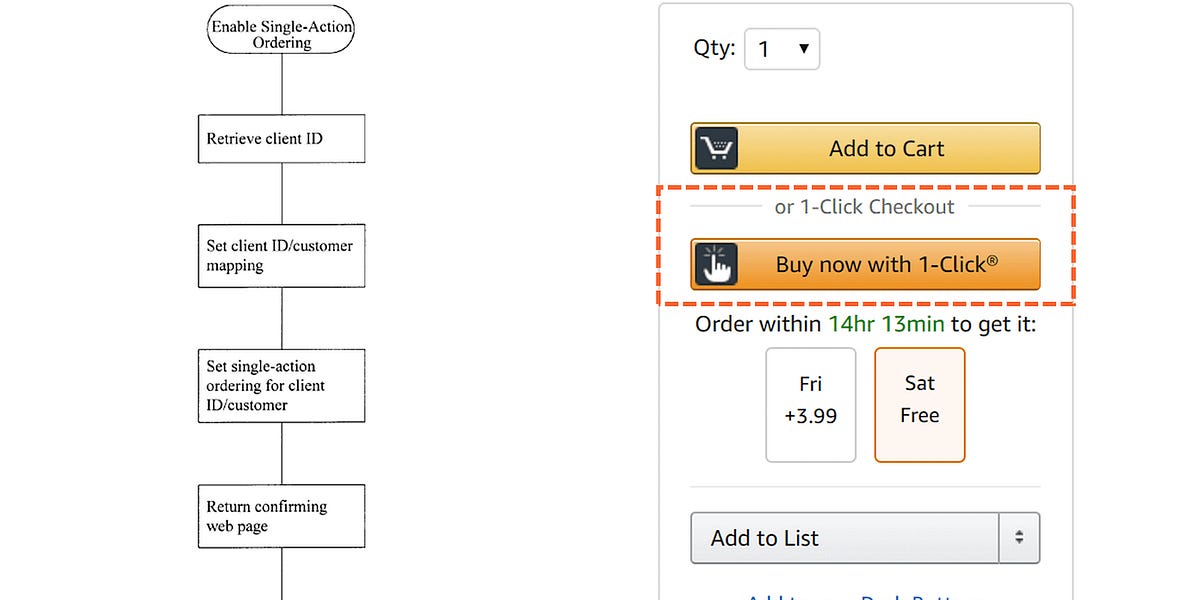
Task: Click the up/down arrows beside Add to List
Action: tap(1020, 537)
